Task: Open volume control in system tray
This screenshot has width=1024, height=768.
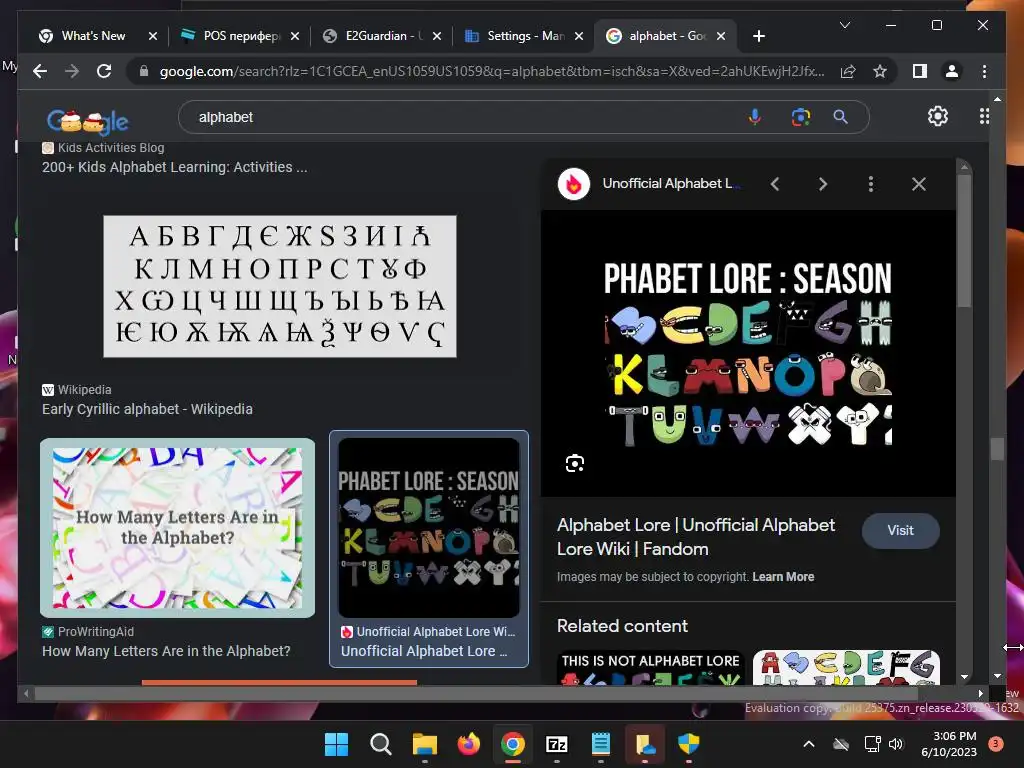Action: (x=895, y=744)
